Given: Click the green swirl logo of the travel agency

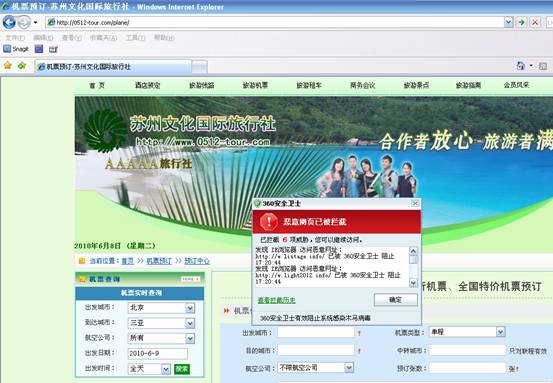Looking at the screenshot, I should [105, 130].
